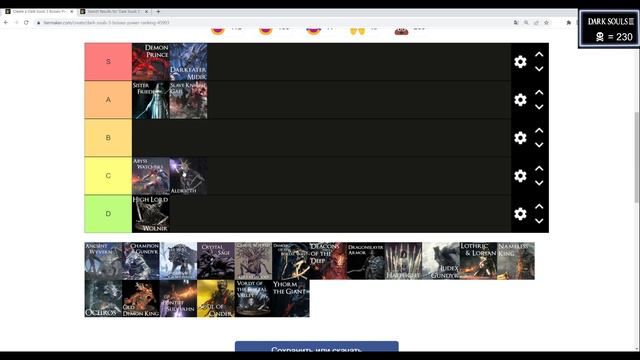Pick Champion Gundyr from unranked pool
This screenshot has width=640, height=360.
pos(141,261)
